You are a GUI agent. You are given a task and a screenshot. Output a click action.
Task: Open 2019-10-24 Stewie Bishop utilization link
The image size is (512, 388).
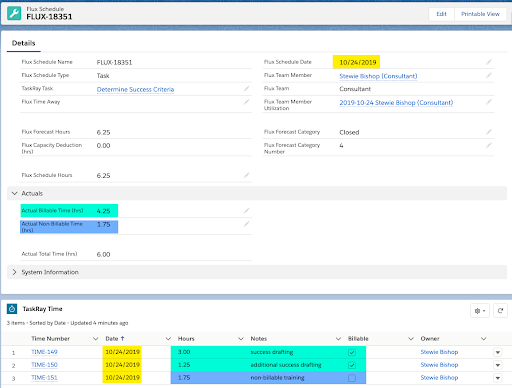pyautogui.click(x=396, y=103)
